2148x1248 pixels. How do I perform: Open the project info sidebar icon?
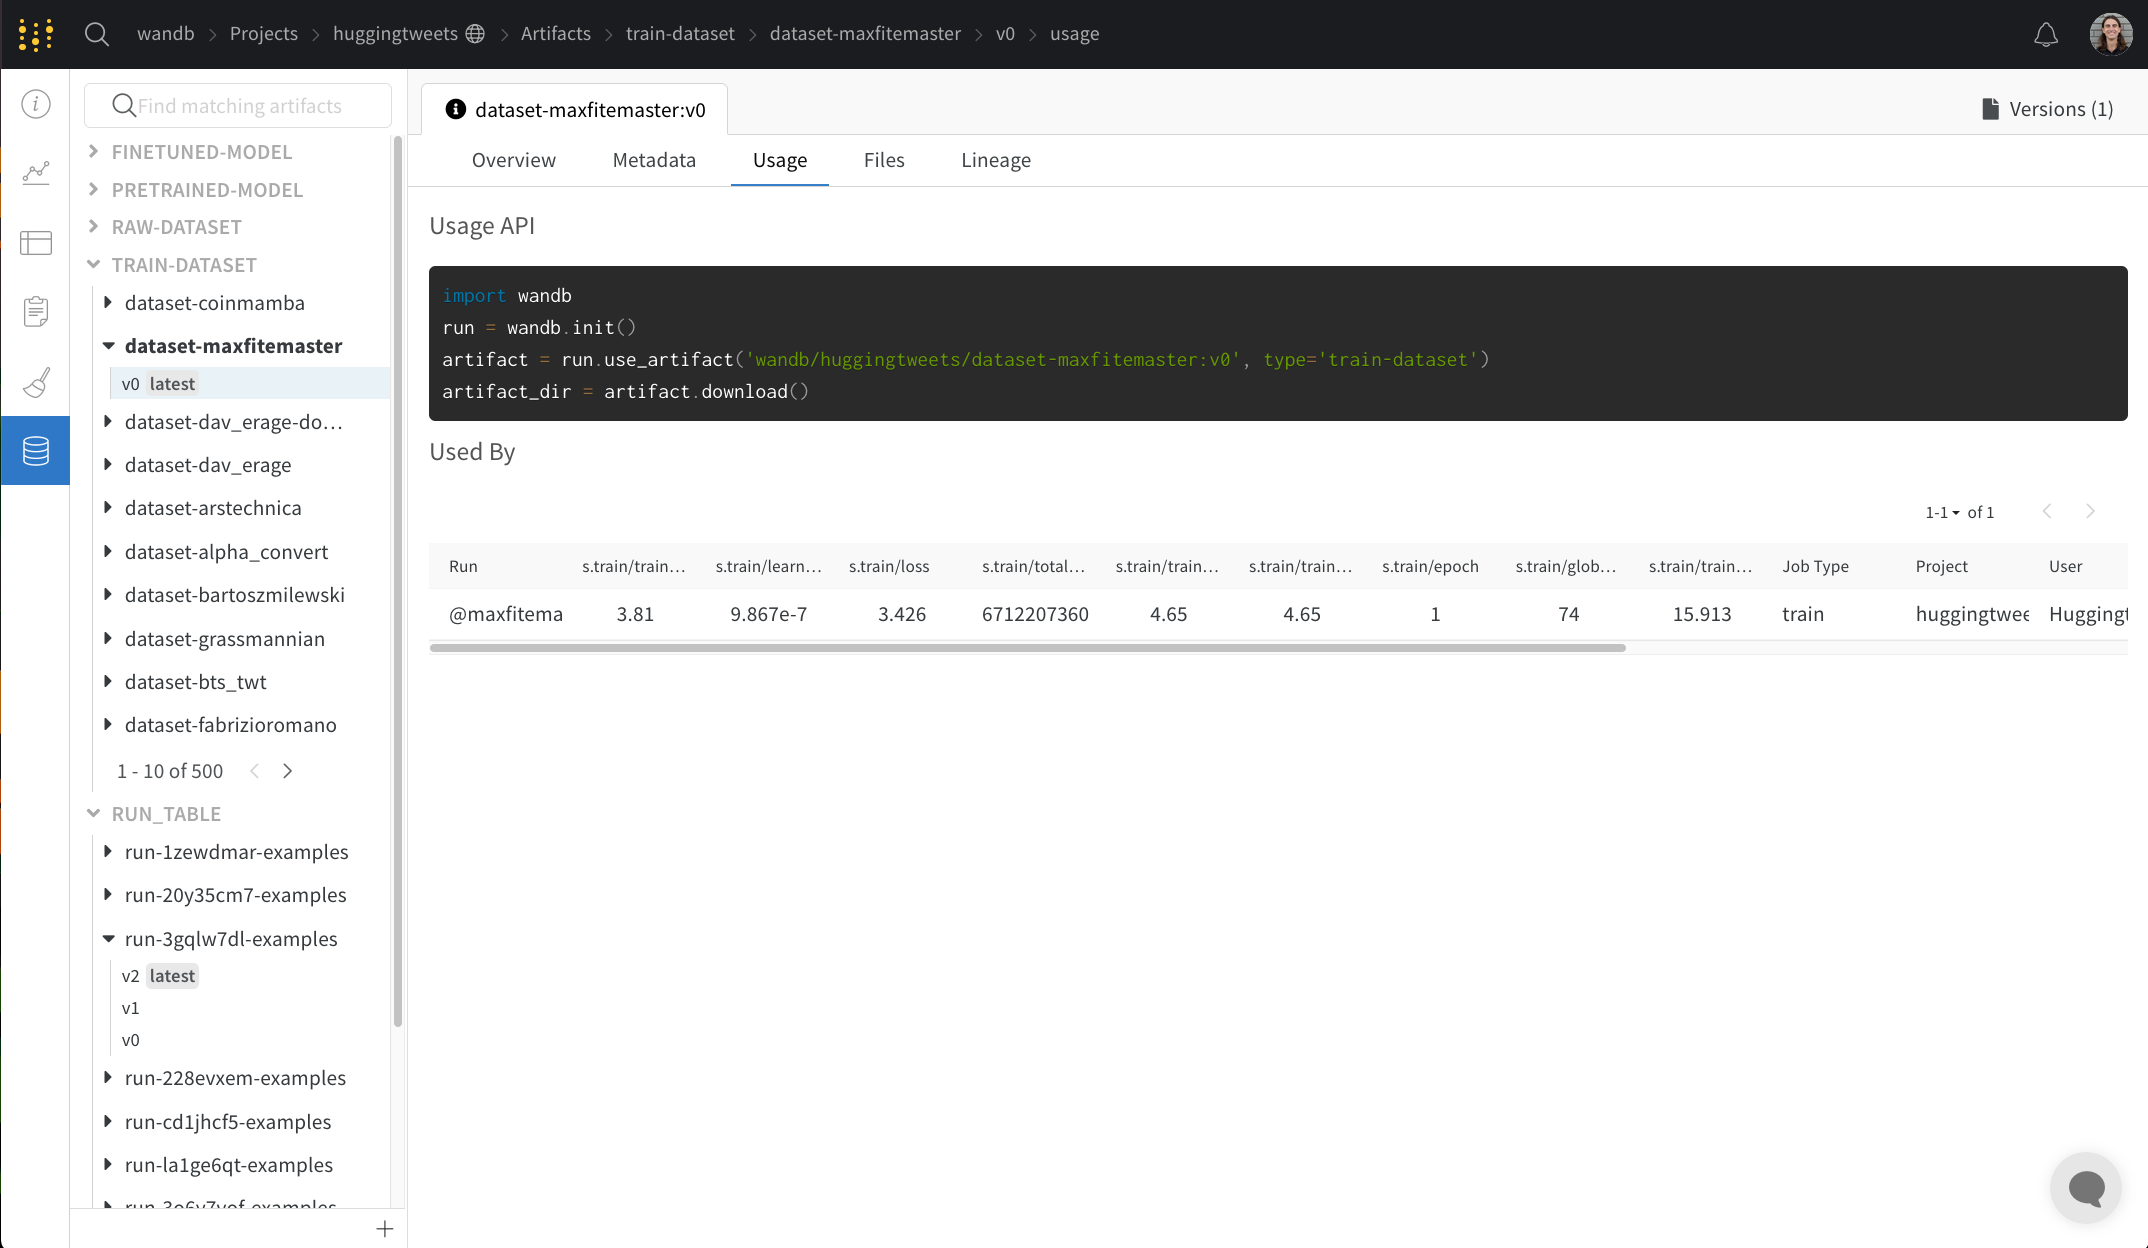pos(36,104)
